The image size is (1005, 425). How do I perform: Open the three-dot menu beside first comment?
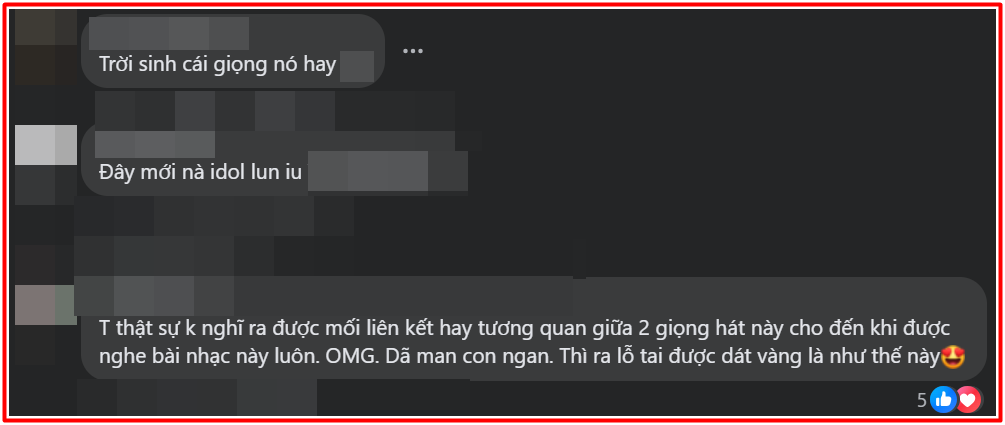coord(412,51)
